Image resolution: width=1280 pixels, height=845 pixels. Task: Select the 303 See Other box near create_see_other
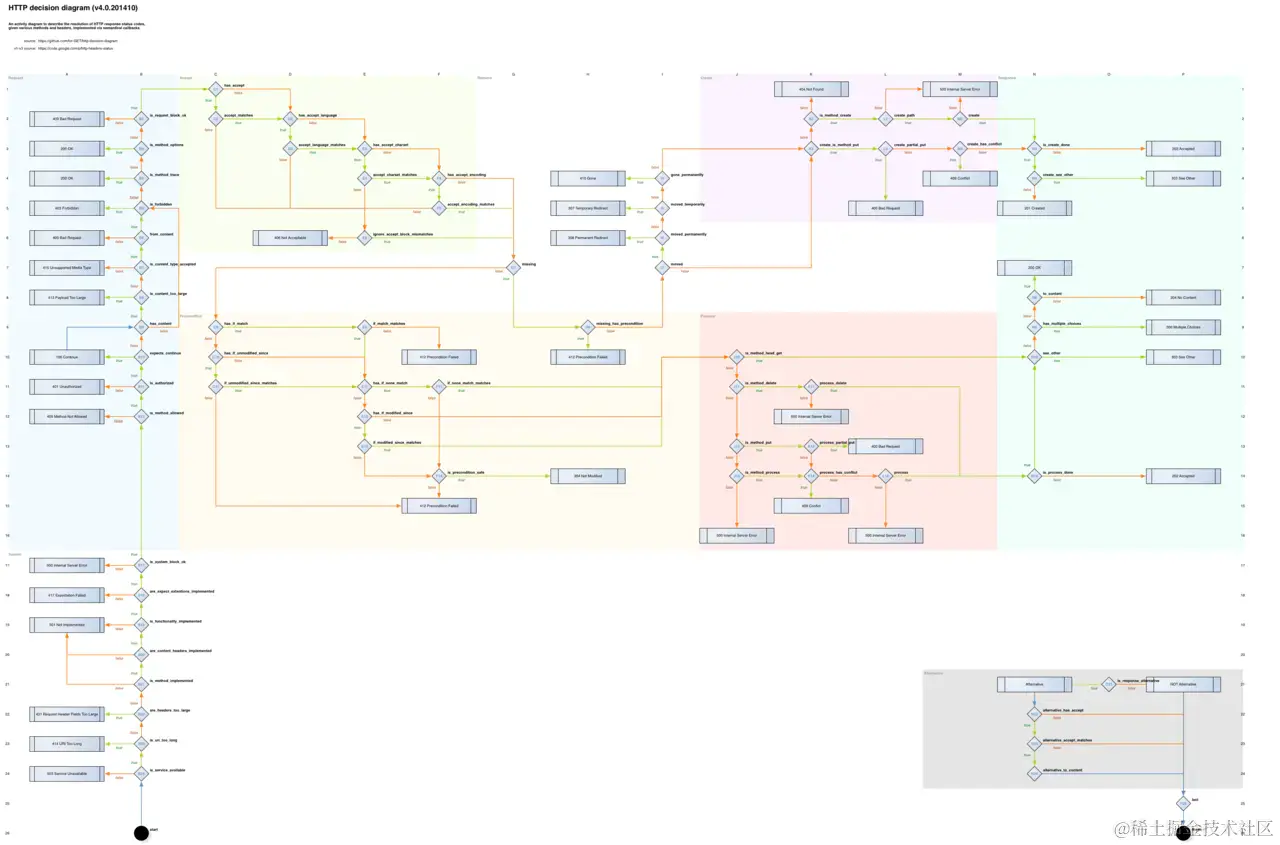pyautogui.click(x=1183, y=178)
